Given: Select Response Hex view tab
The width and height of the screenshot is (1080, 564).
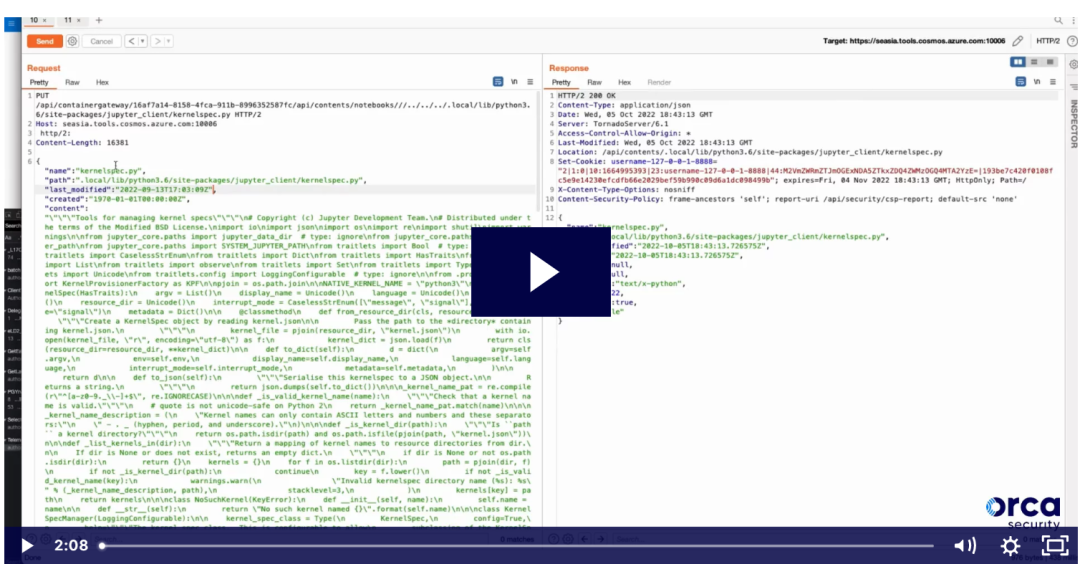Looking at the screenshot, I should click(624, 83).
